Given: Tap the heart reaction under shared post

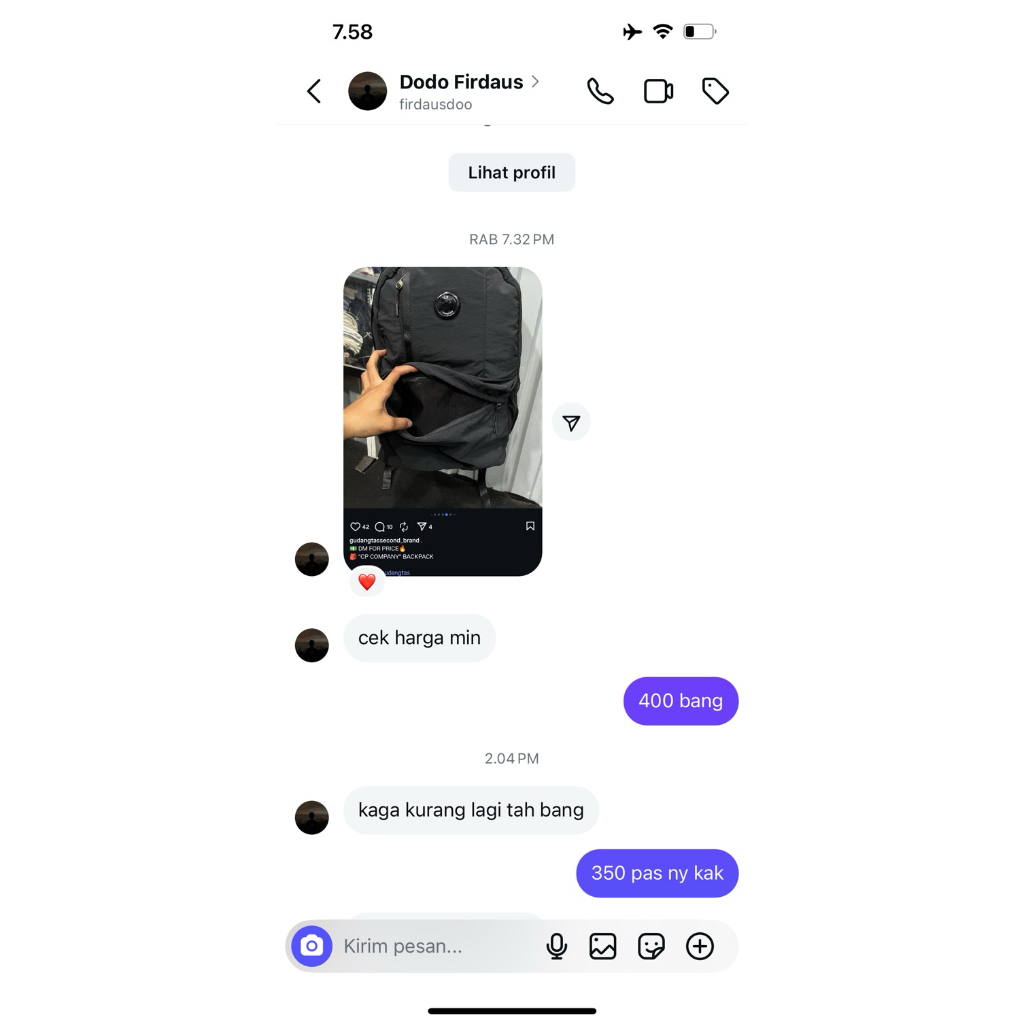Looking at the screenshot, I should pyautogui.click(x=367, y=582).
